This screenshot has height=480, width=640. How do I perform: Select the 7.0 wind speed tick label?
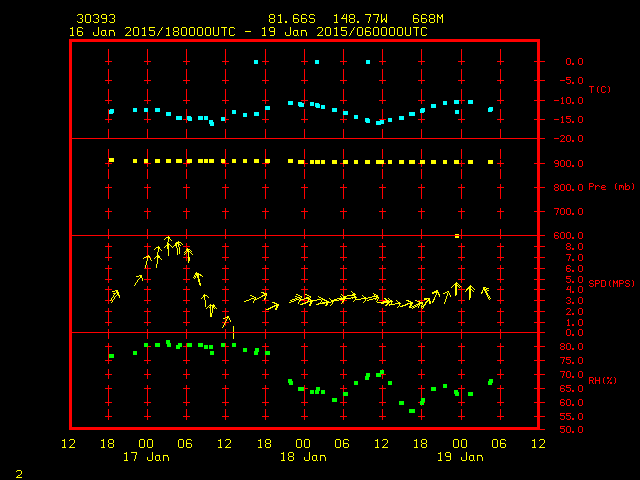point(574,258)
